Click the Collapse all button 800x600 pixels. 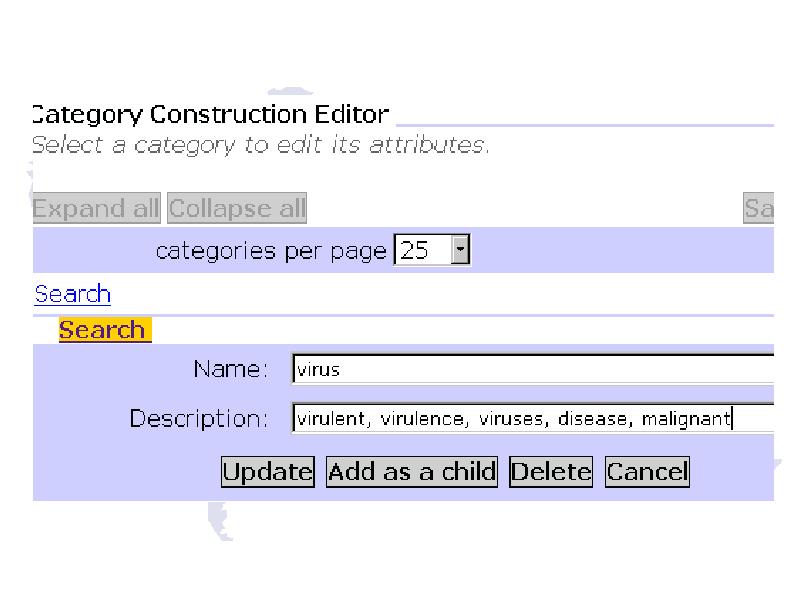(x=237, y=208)
